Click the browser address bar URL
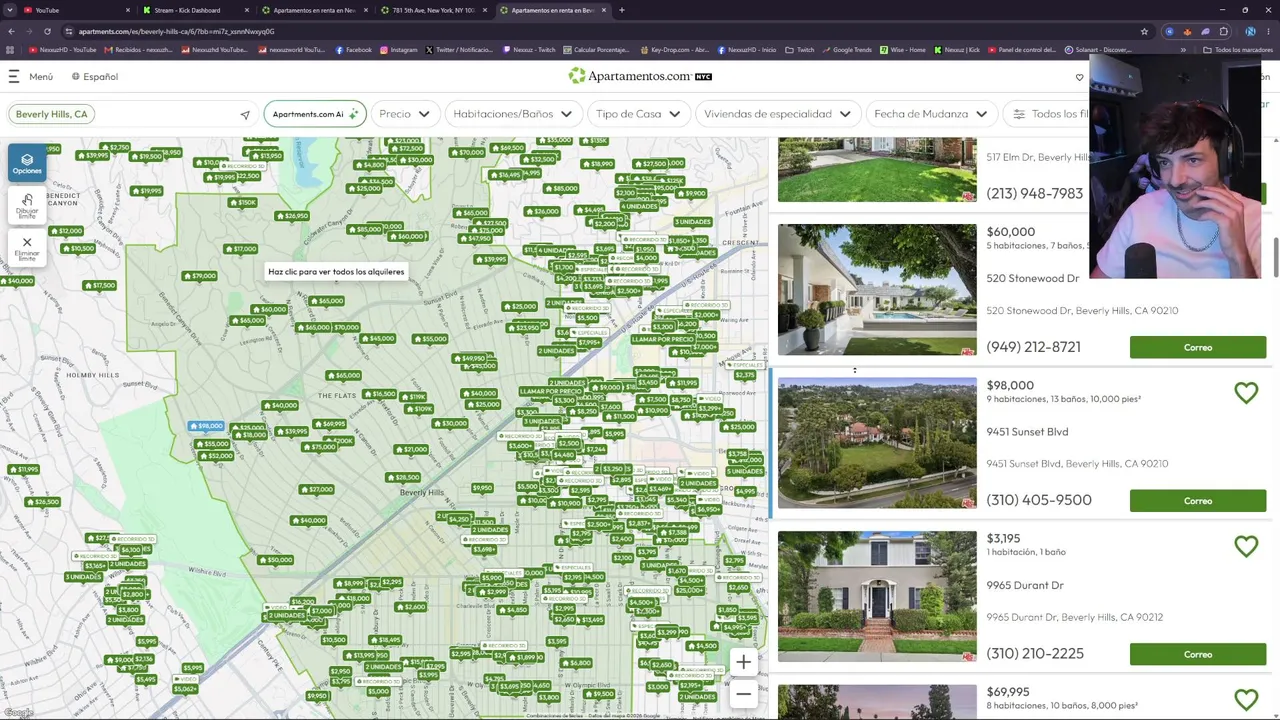The height and width of the screenshot is (720, 1280). pos(176,31)
